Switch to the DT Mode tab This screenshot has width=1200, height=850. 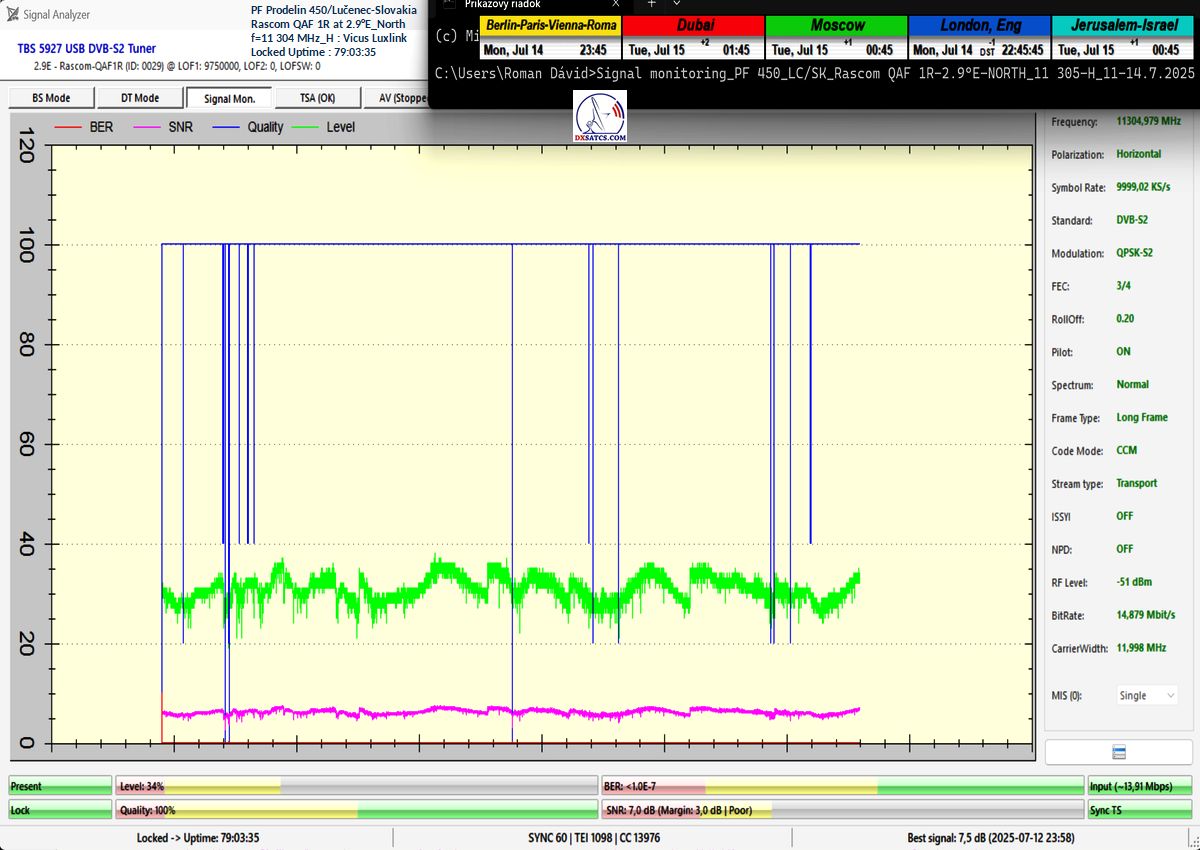[140, 98]
